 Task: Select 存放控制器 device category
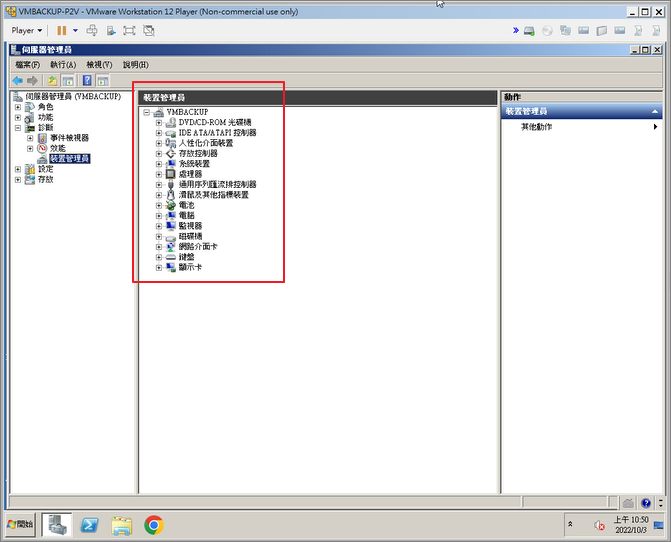pyautogui.click(x=198, y=153)
